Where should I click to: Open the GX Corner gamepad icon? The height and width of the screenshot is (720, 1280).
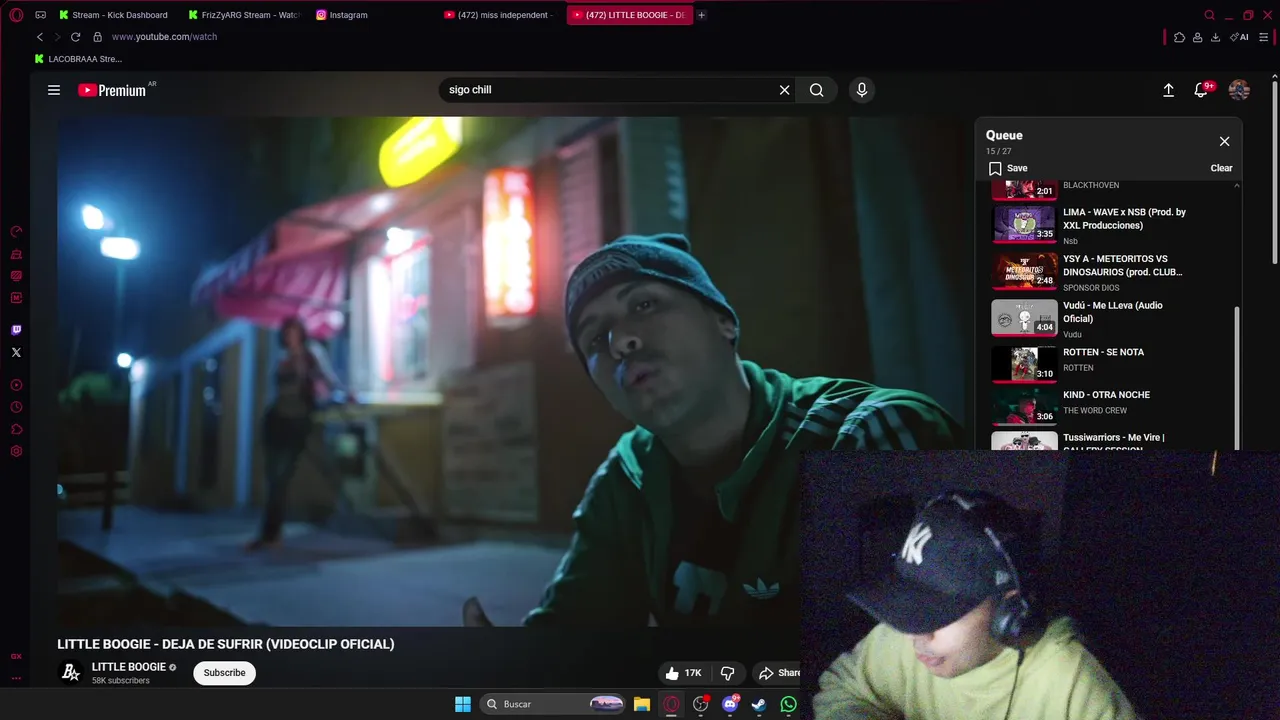click(40, 15)
